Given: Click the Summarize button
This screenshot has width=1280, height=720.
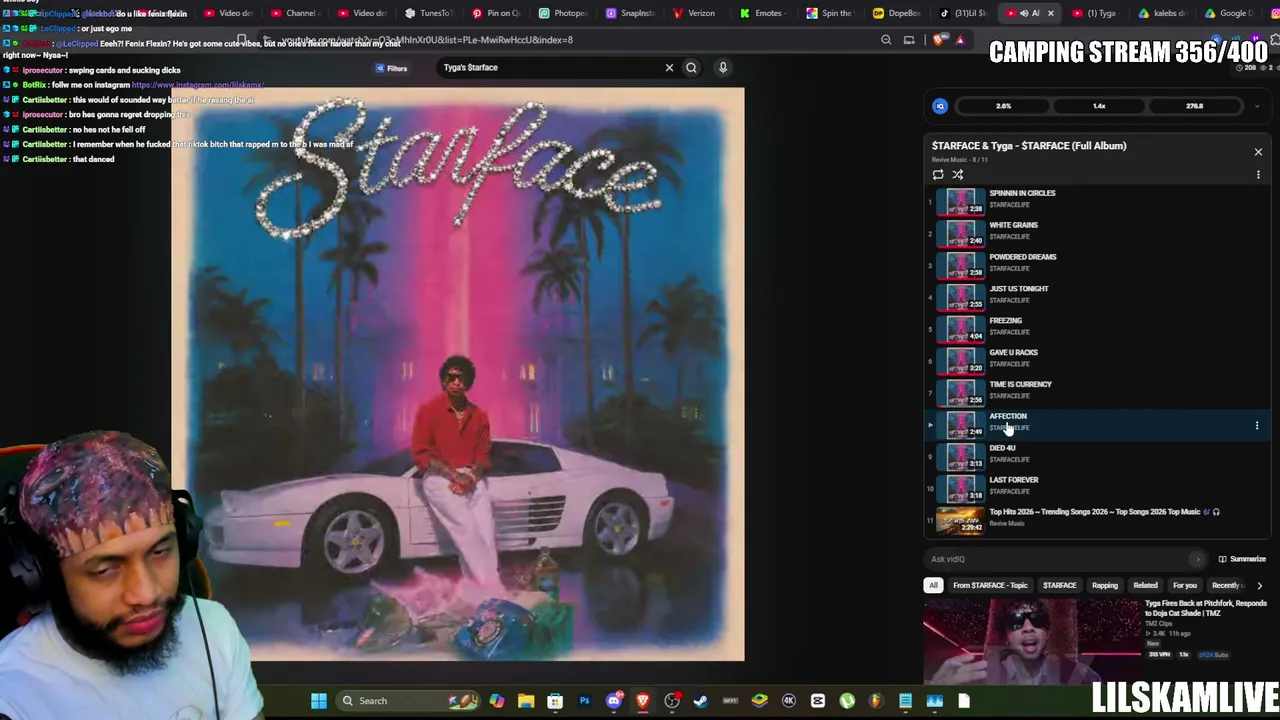Looking at the screenshot, I should point(1242,559).
